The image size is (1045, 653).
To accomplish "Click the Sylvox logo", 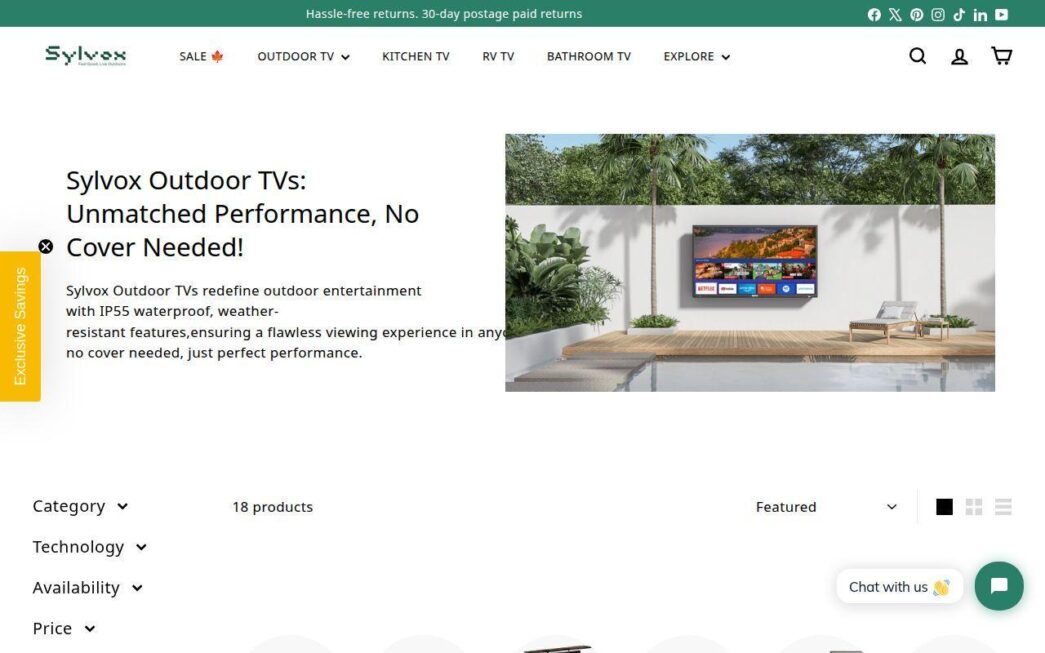I will 85,55.
